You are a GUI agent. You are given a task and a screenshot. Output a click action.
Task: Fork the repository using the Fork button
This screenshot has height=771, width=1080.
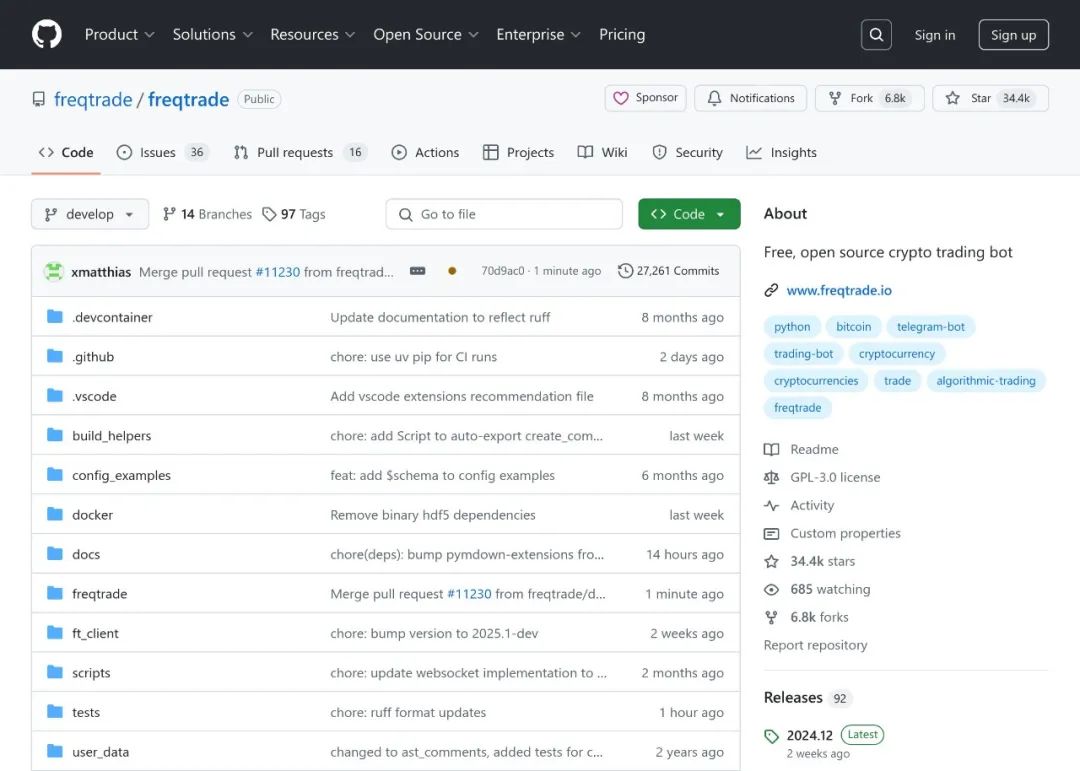click(x=869, y=98)
